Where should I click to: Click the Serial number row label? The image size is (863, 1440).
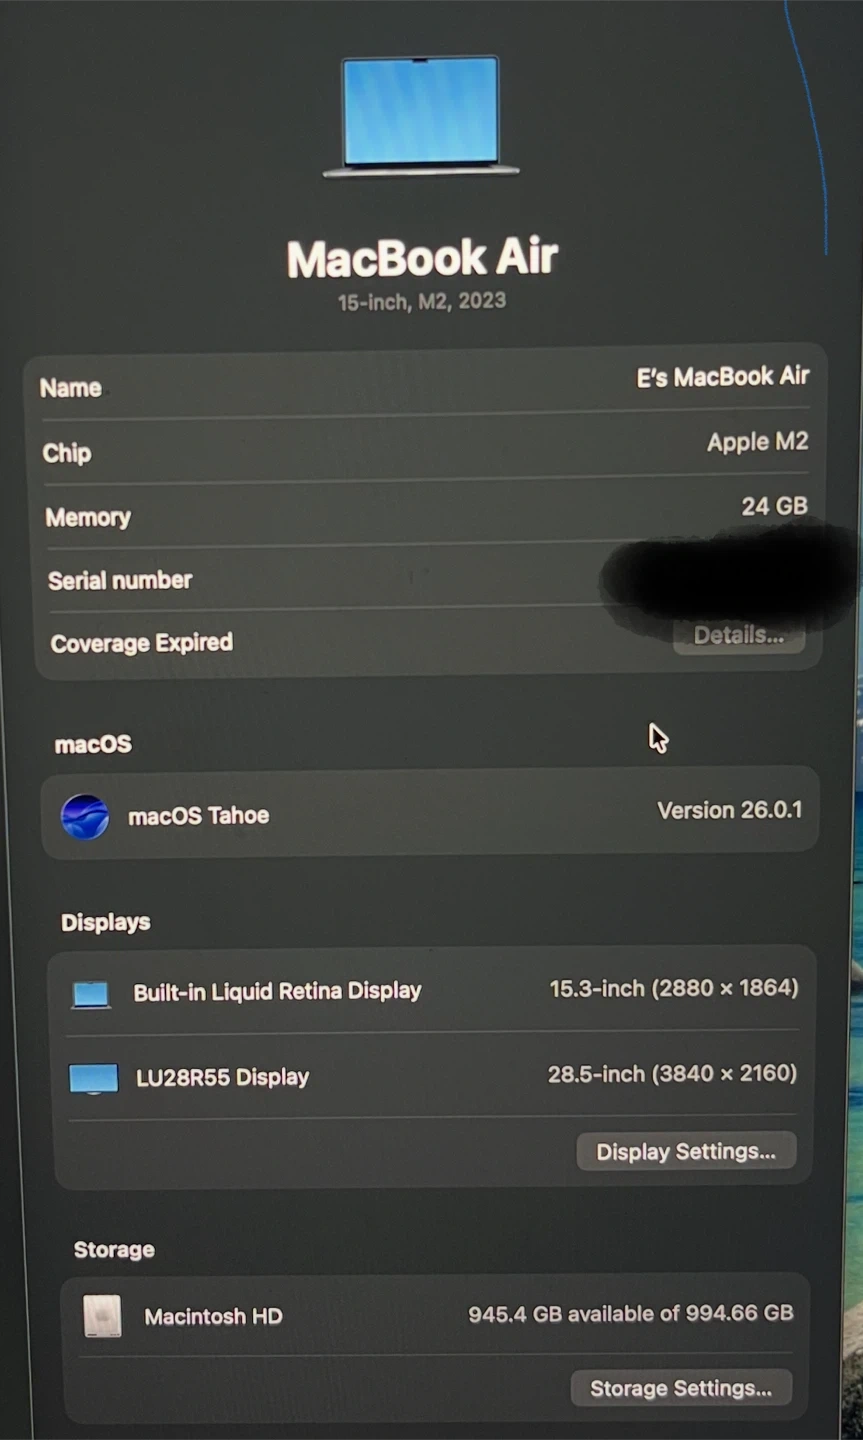(120, 580)
